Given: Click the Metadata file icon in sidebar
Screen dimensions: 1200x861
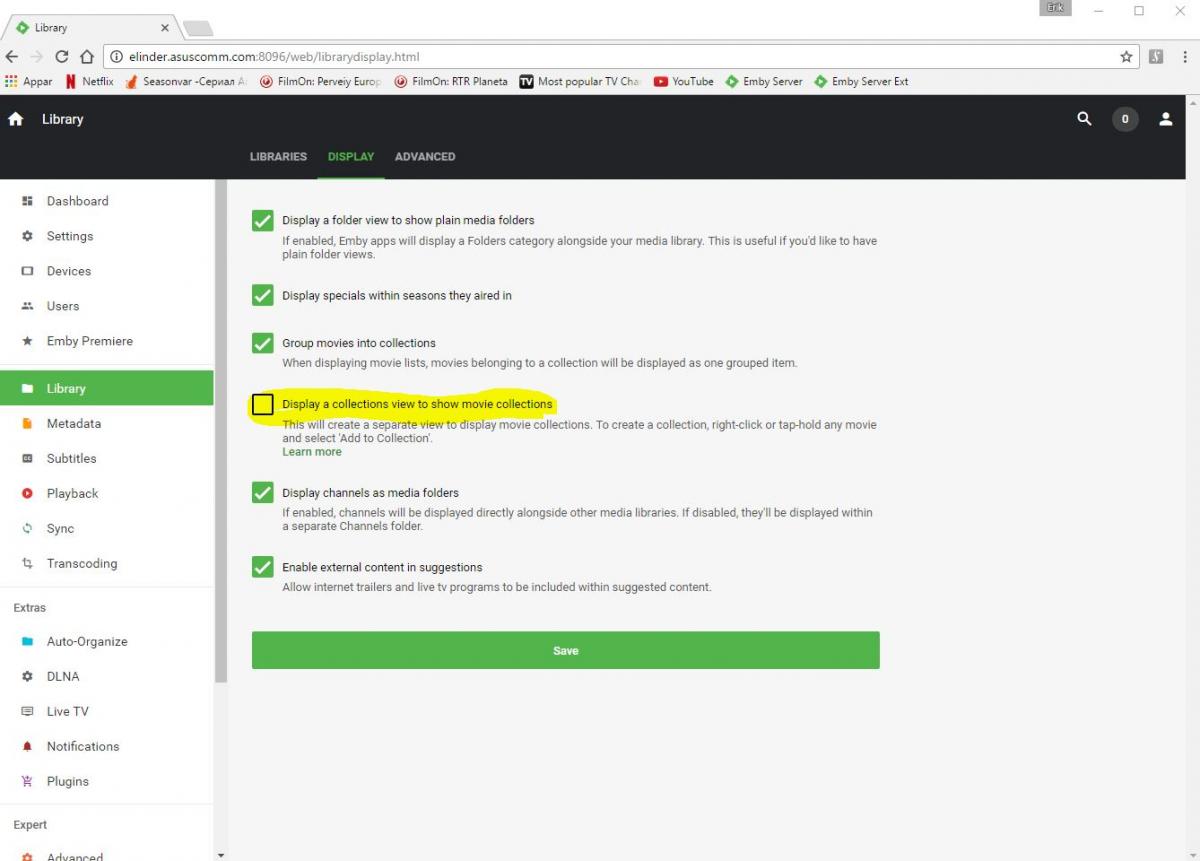Looking at the screenshot, I should pos(28,423).
